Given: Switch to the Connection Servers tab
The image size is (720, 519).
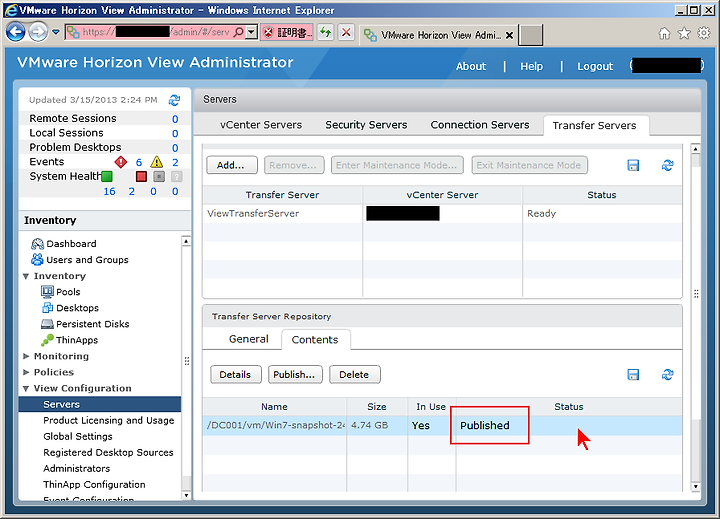Looking at the screenshot, I should point(480,125).
